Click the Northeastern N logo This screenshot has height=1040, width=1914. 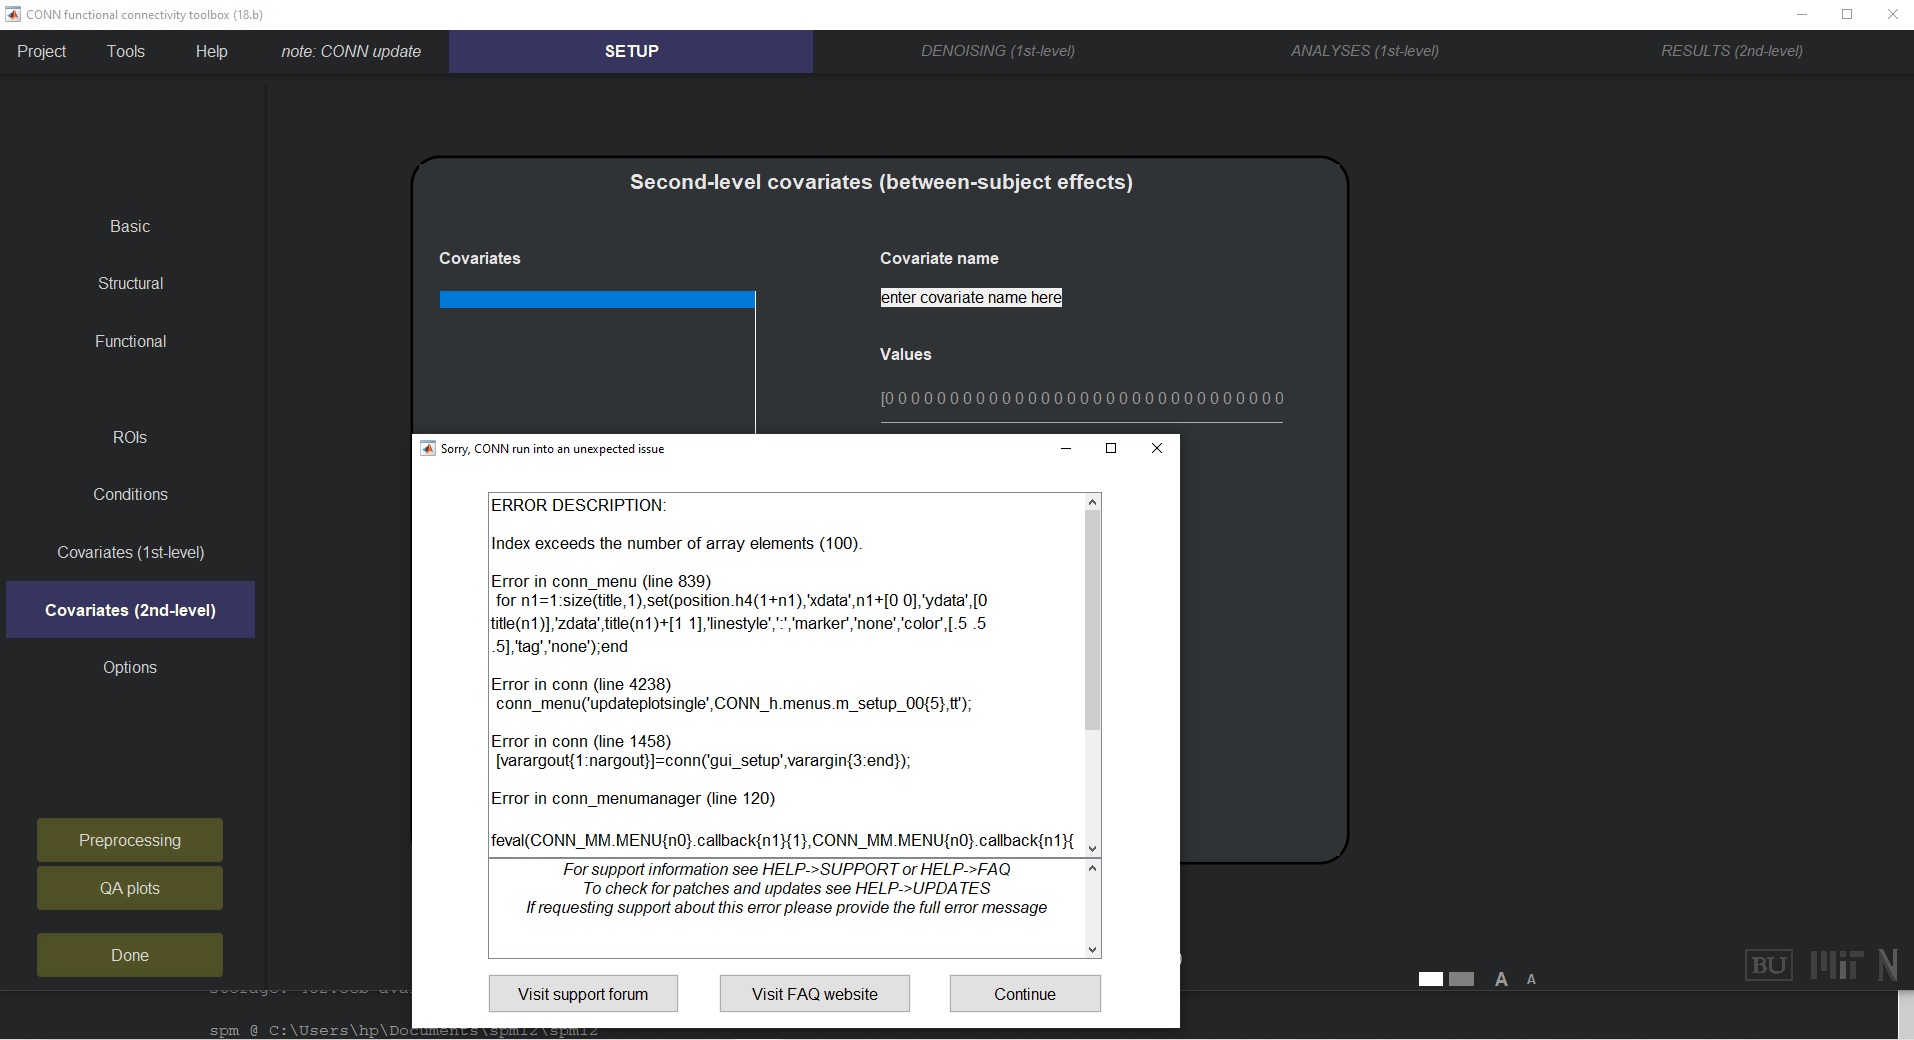1887,965
